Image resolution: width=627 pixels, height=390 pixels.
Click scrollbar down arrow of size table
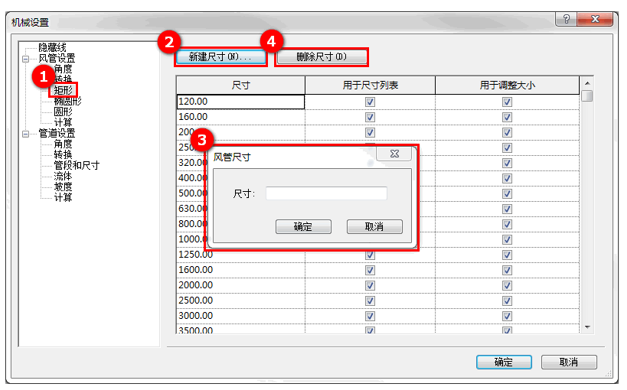587,327
